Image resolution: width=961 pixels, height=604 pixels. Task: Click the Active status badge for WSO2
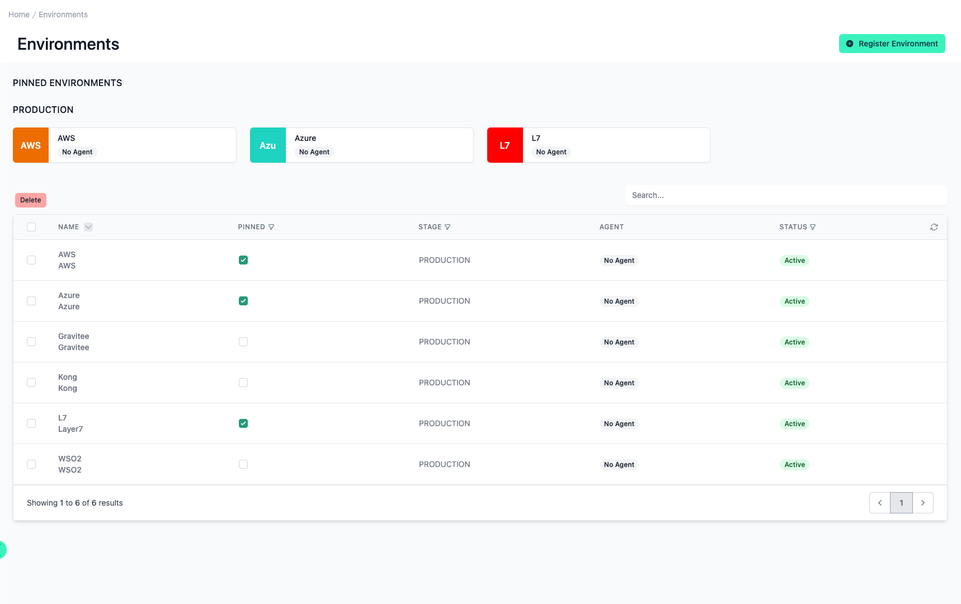click(x=793, y=464)
